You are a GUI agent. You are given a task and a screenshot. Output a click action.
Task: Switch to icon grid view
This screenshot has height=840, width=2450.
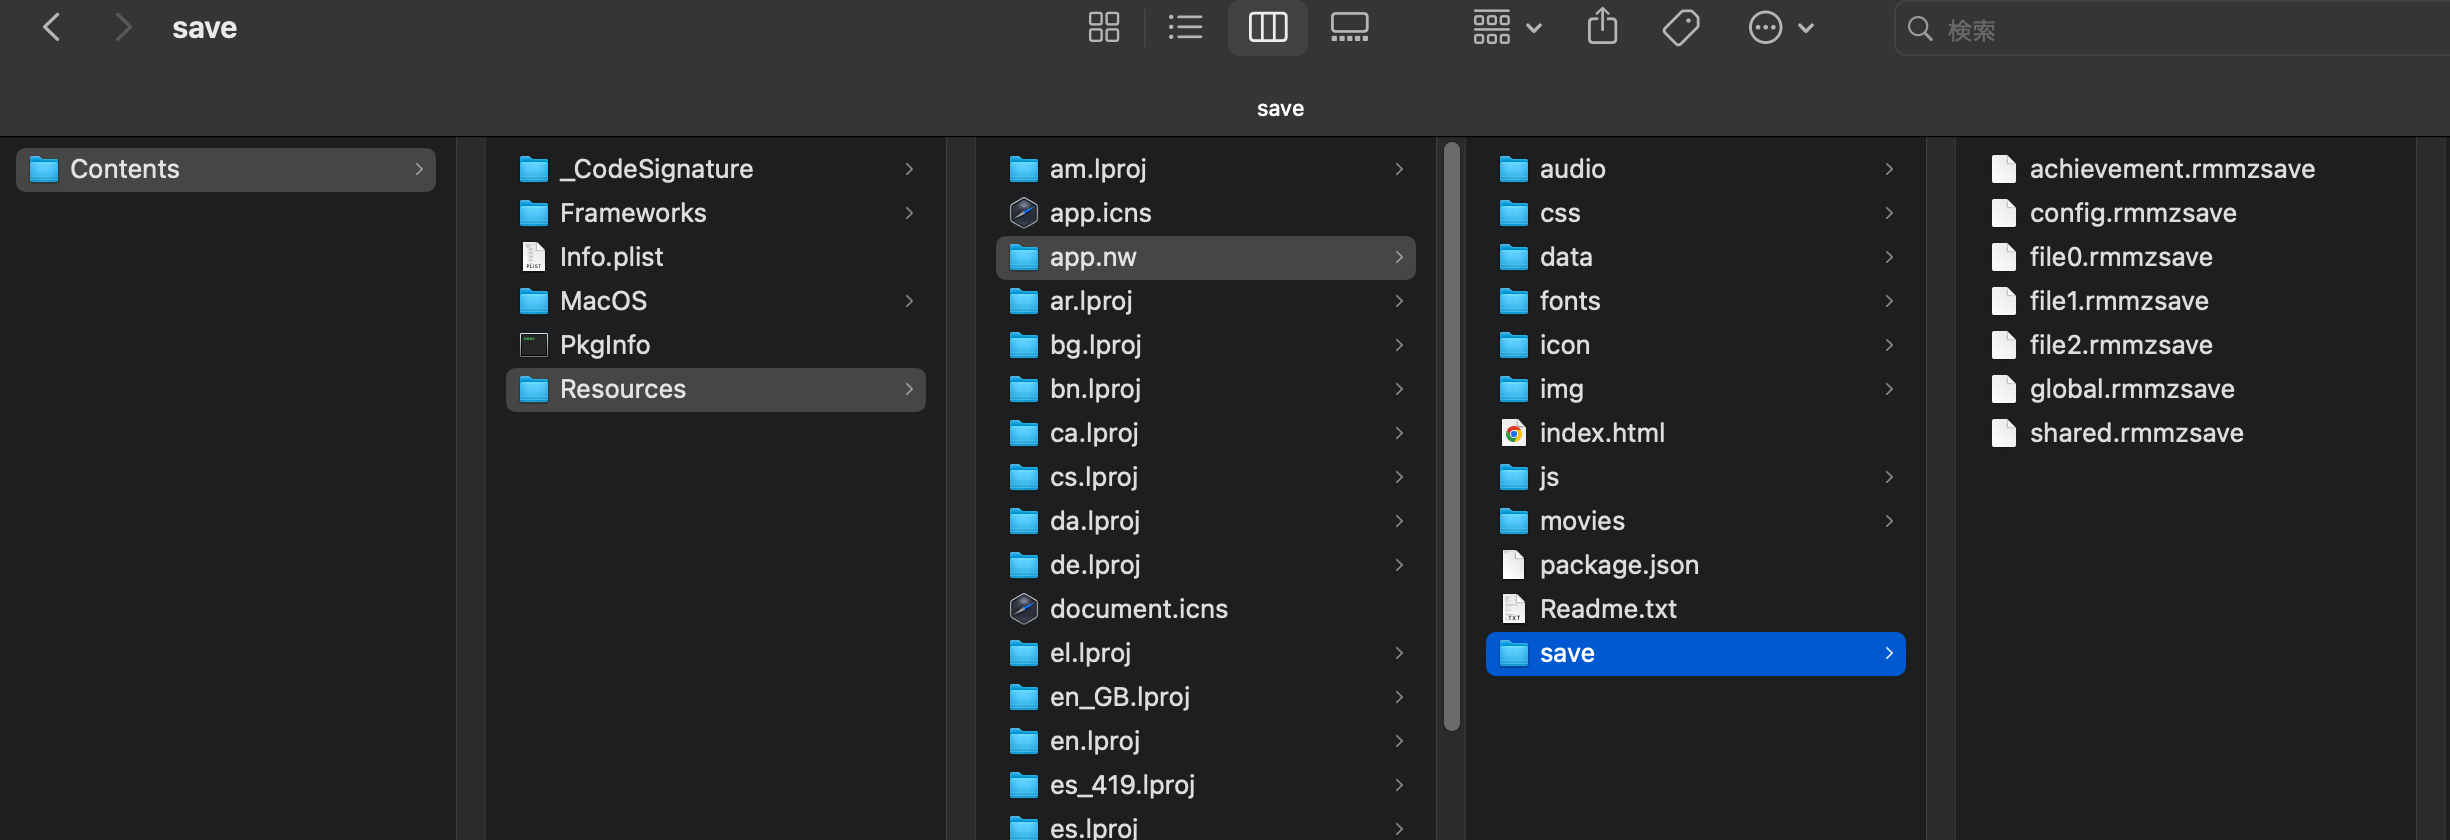[1104, 28]
